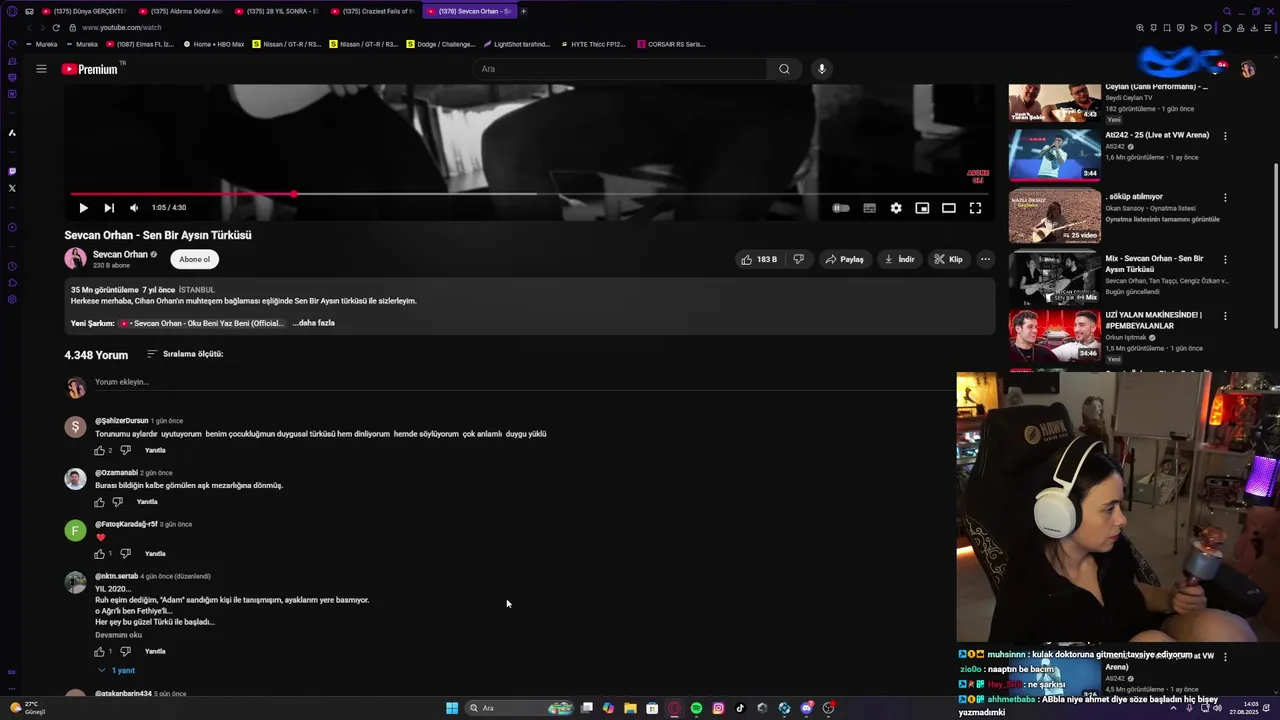This screenshot has height=720, width=1280.
Task: Subscribe via Abone ol button
Action: [195, 259]
